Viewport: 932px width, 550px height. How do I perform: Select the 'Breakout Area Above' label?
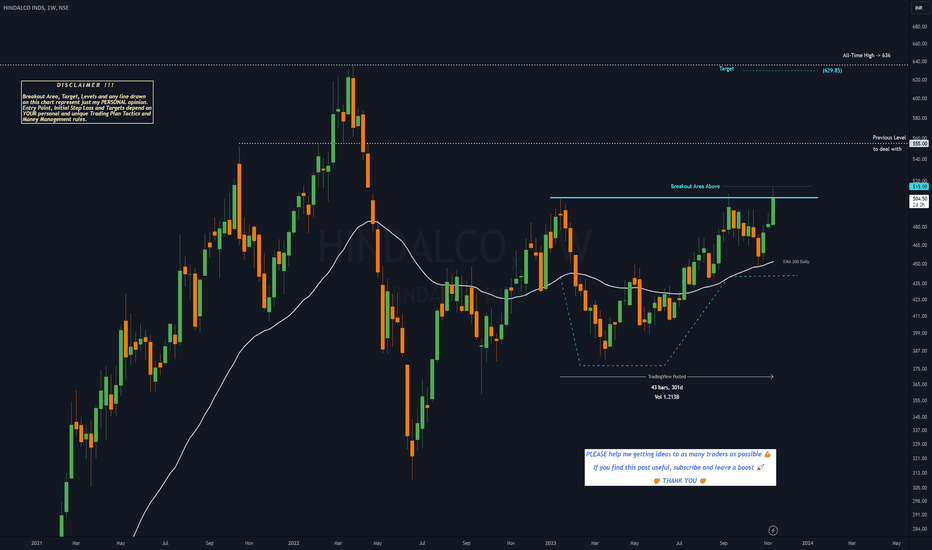(x=695, y=187)
